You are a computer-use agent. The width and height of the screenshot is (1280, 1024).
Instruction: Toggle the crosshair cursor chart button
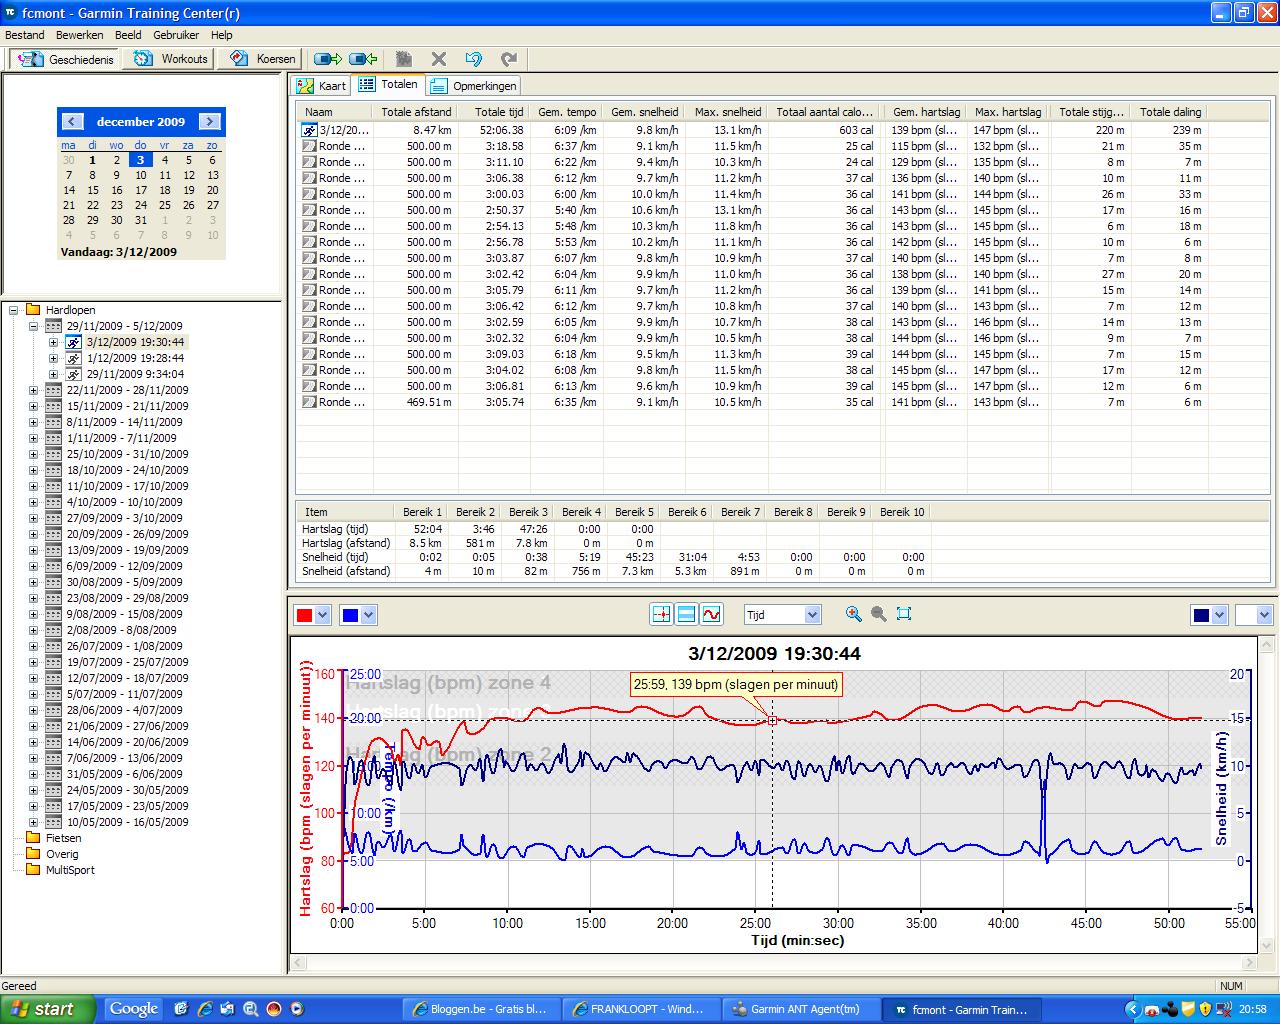661,614
